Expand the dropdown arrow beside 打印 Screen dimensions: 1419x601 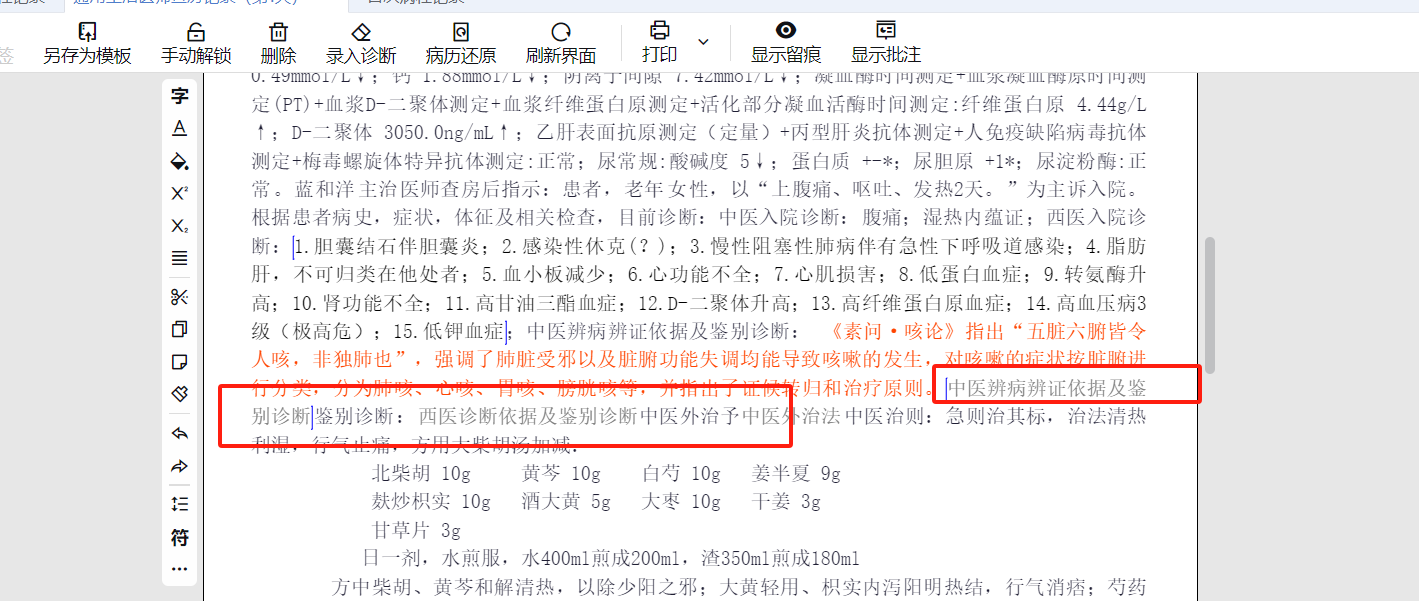[703, 42]
